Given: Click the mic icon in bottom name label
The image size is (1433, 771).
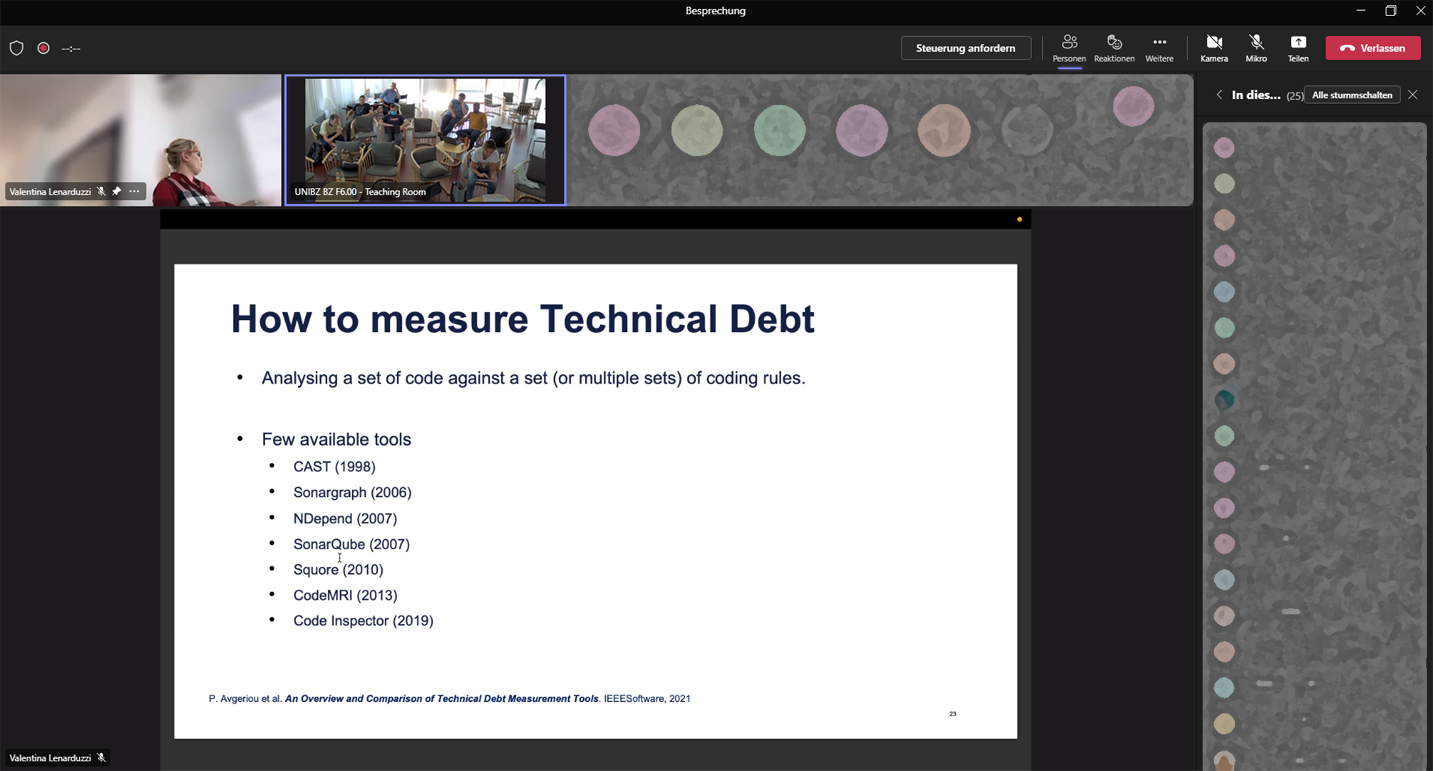Looking at the screenshot, I should [x=101, y=758].
